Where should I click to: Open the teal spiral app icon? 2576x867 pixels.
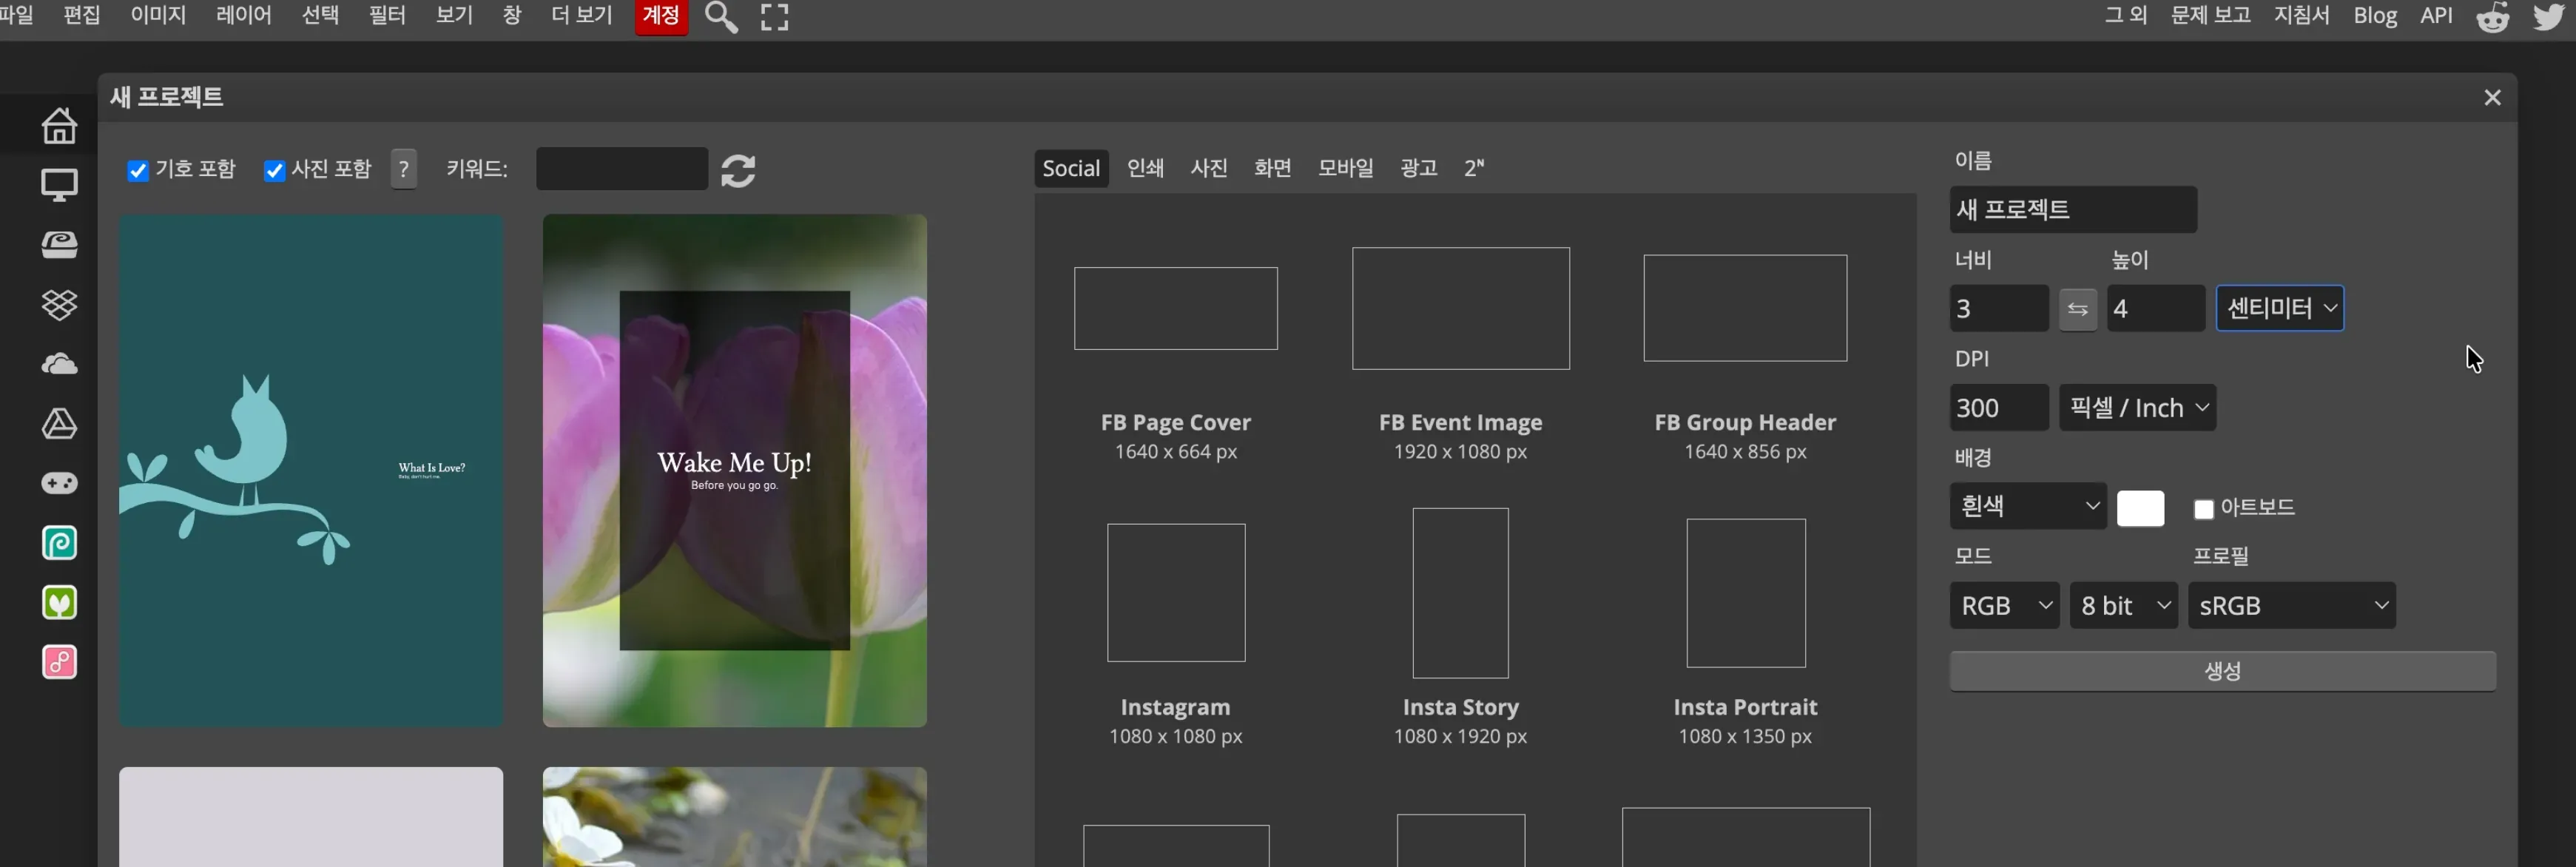(x=59, y=543)
